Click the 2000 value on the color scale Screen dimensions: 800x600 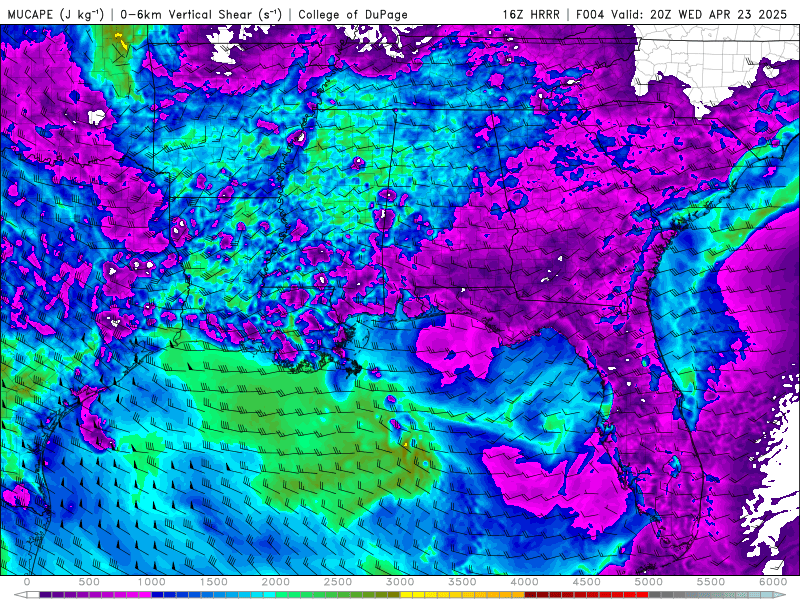click(x=276, y=582)
